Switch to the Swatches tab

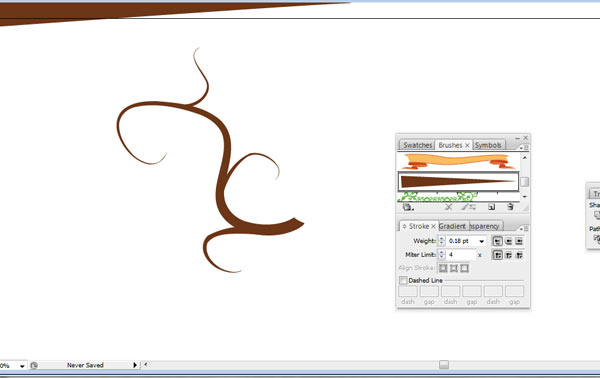417,145
